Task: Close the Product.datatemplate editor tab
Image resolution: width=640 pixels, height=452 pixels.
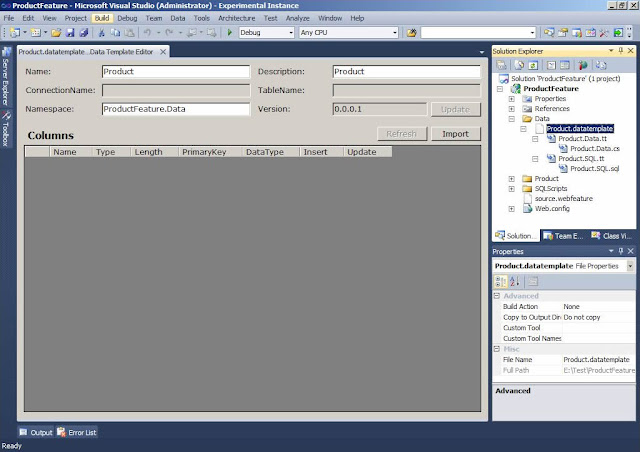Action: [x=163, y=52]
